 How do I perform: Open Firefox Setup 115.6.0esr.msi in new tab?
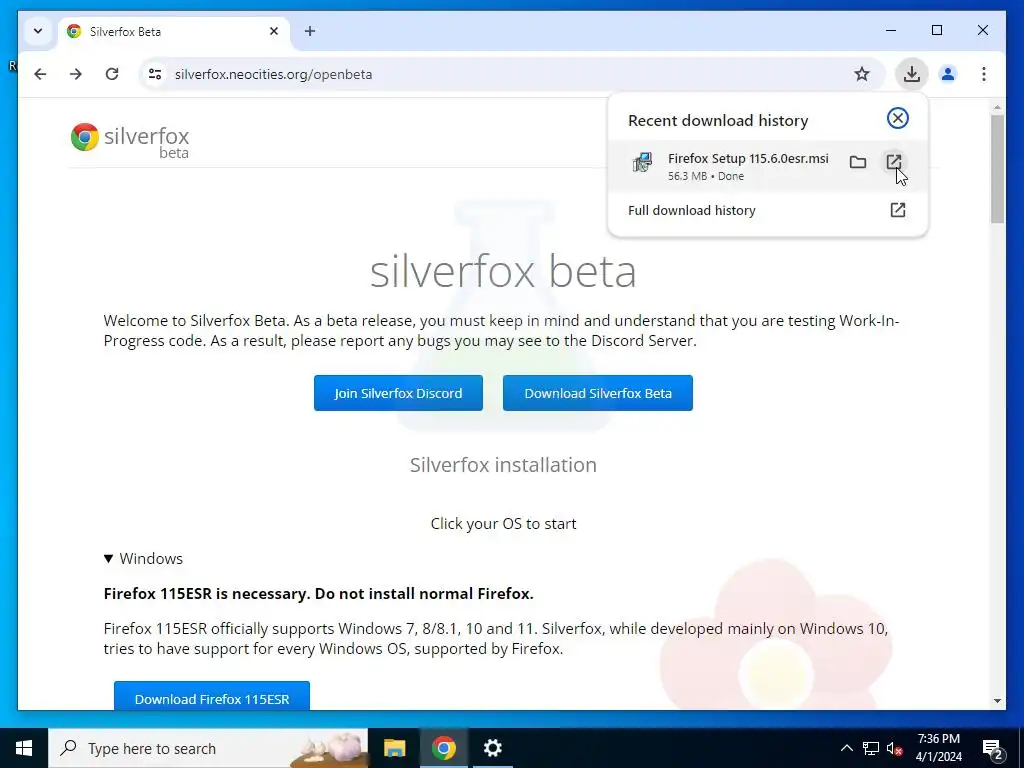(893, 162)
